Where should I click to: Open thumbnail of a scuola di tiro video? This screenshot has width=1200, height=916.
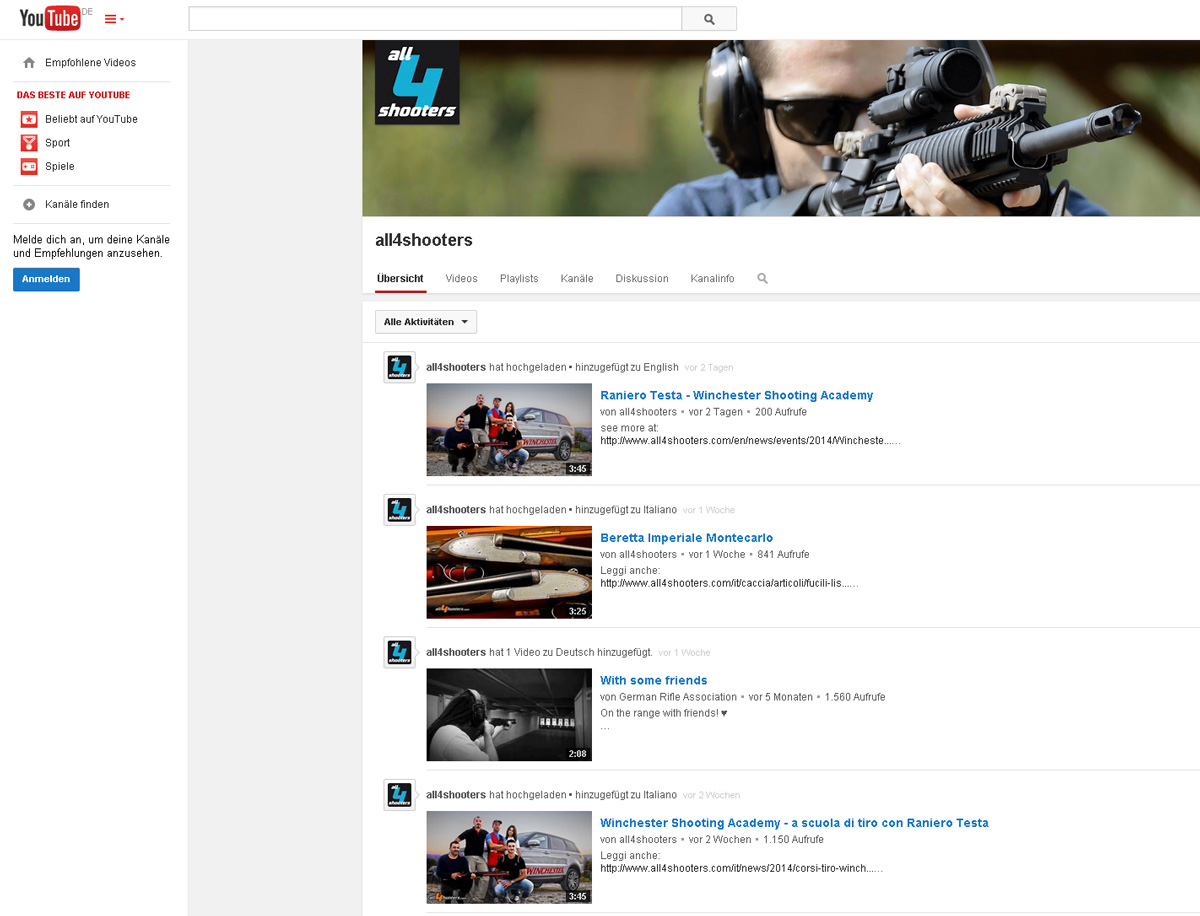[509, 857]
